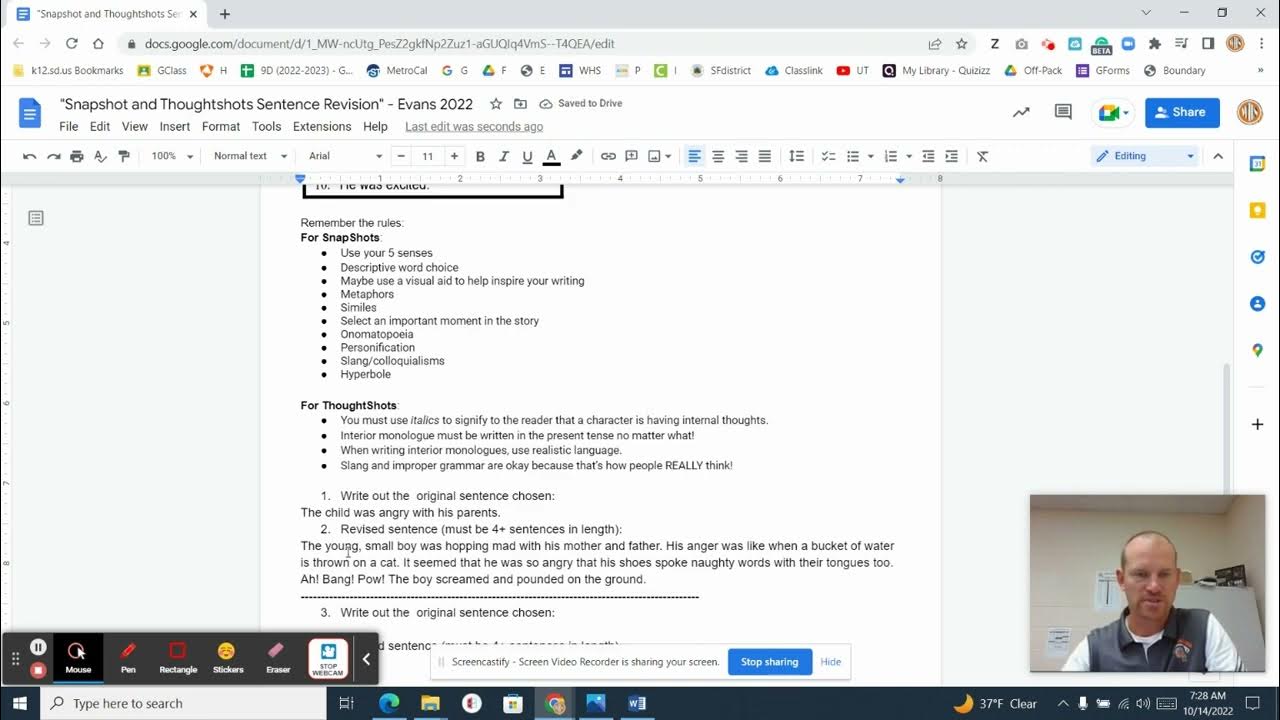Open Google Keep side panel
The image size is (1280, 720).
(1258, 210)
